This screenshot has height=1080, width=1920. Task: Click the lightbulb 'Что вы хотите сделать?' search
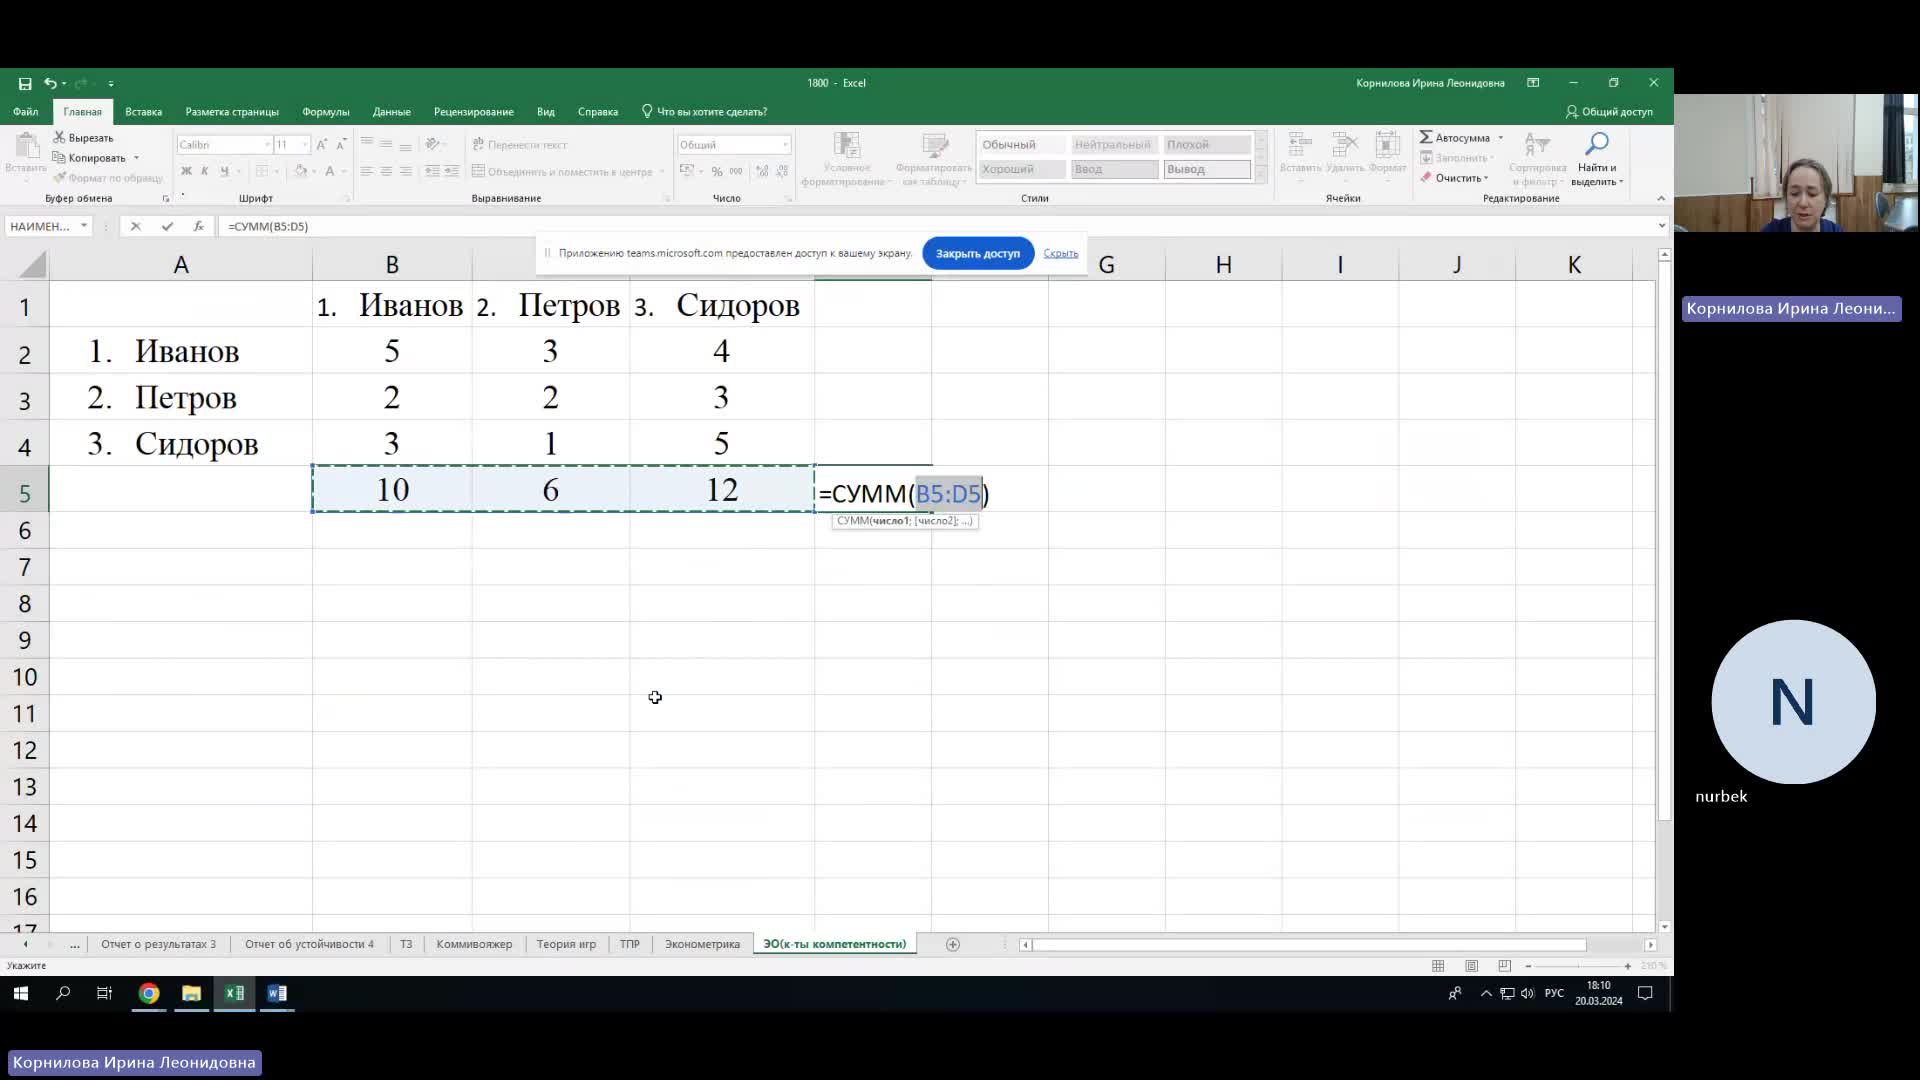coord(704,111)
